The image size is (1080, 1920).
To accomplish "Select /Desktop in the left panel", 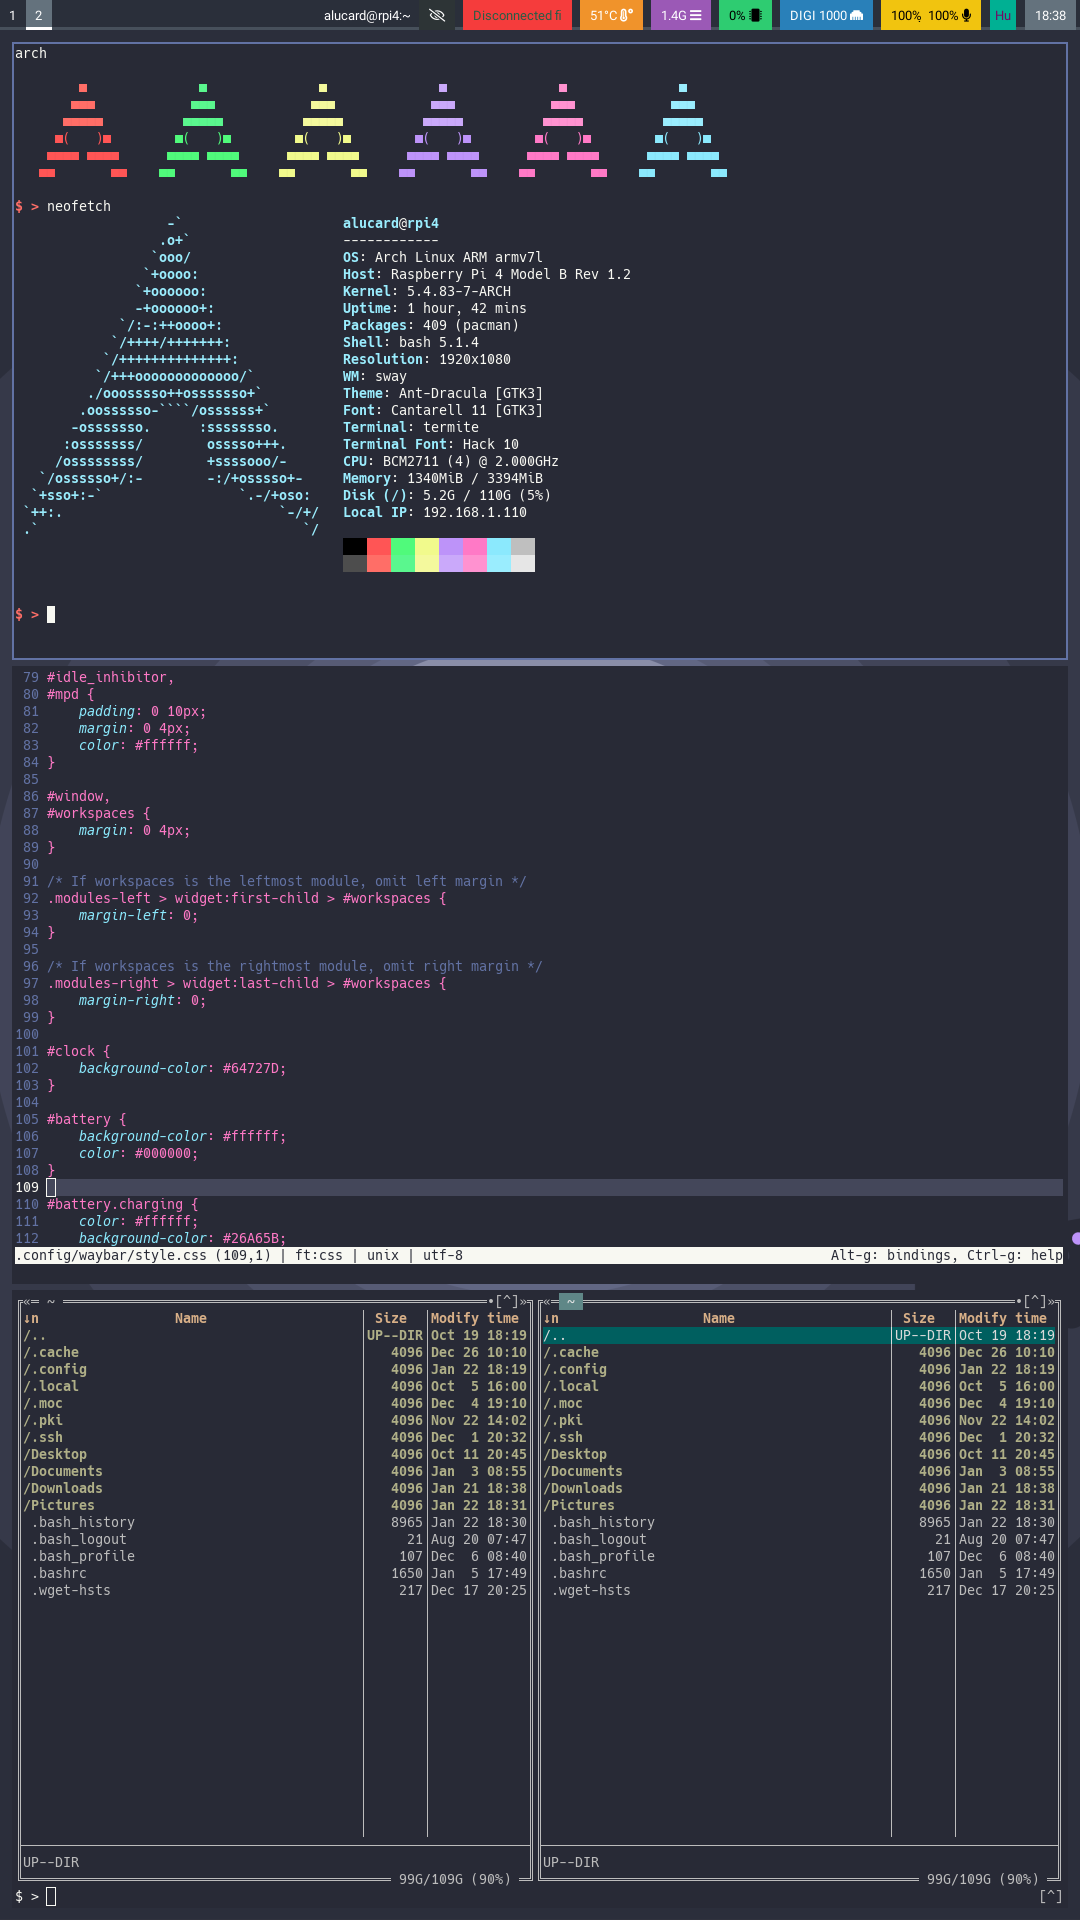I will pyautogui.click(x=275, y=1454).
